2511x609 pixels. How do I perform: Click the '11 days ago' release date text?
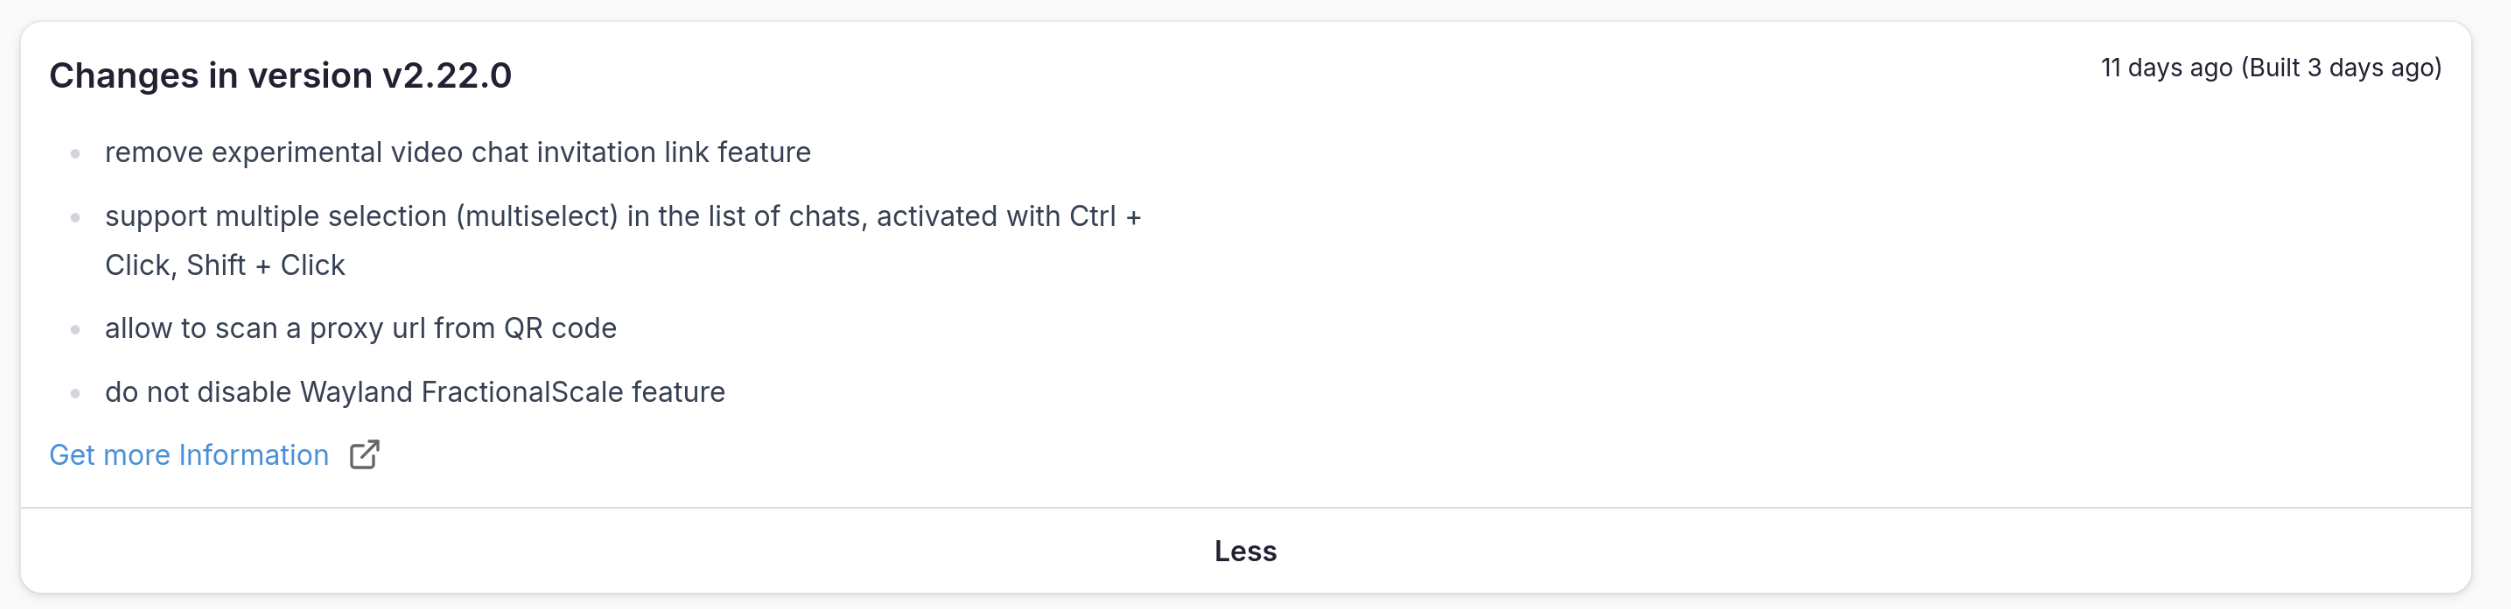coord(2166,68)
